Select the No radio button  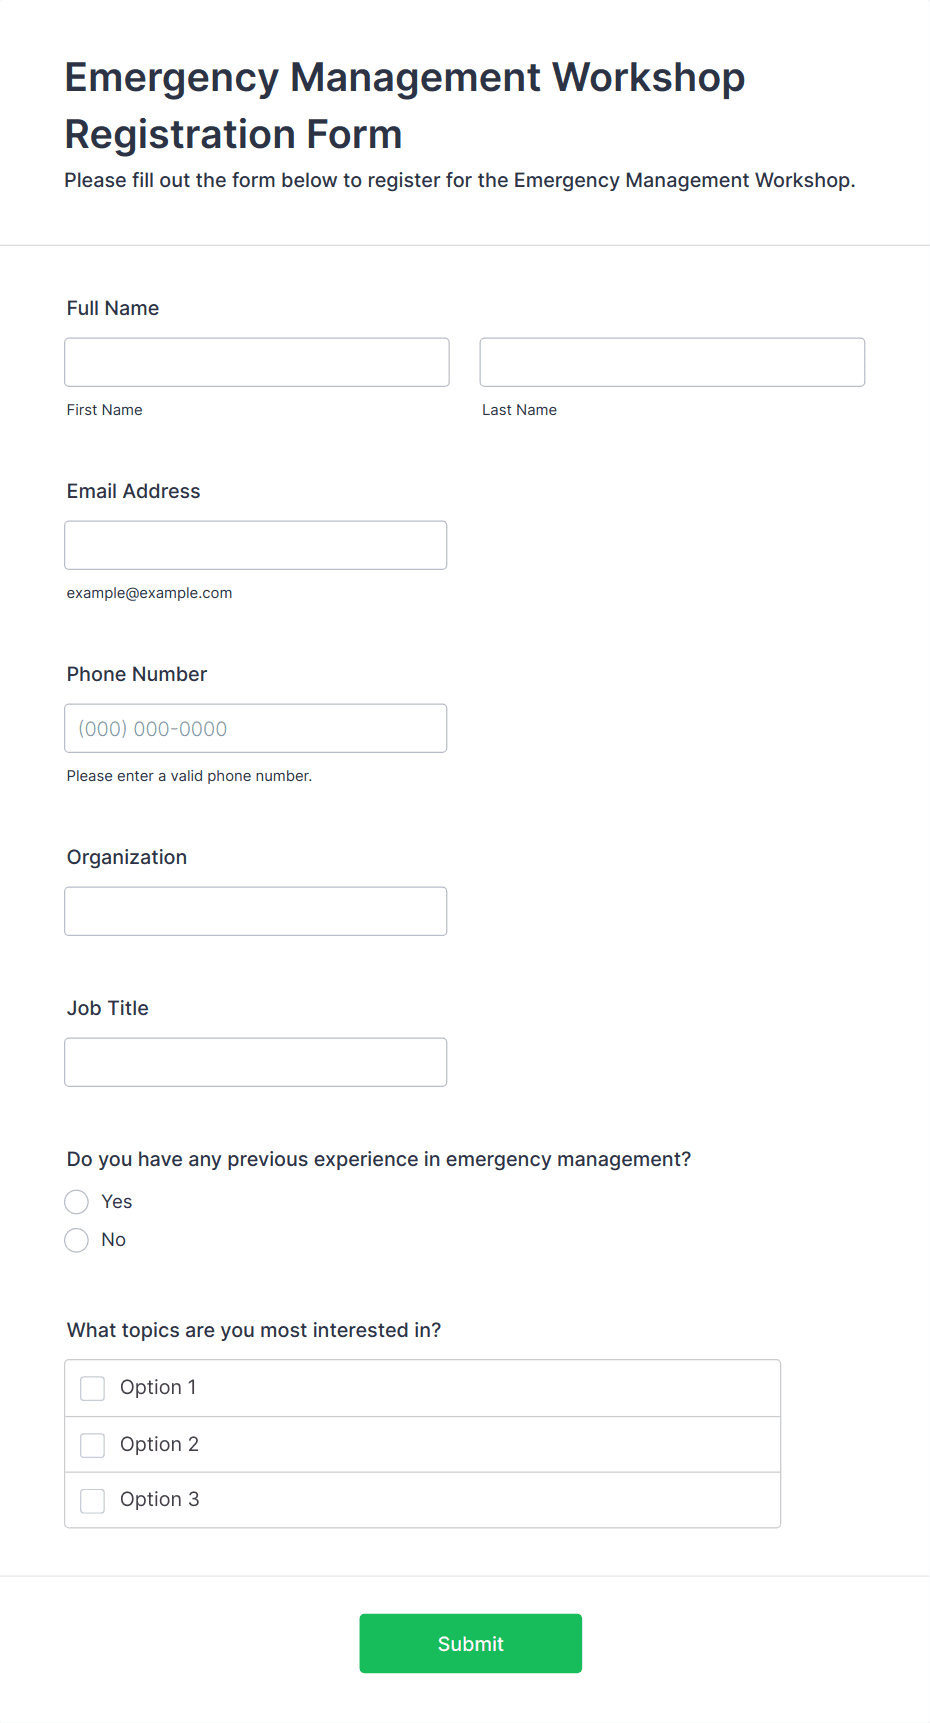tap(77, 1240)
